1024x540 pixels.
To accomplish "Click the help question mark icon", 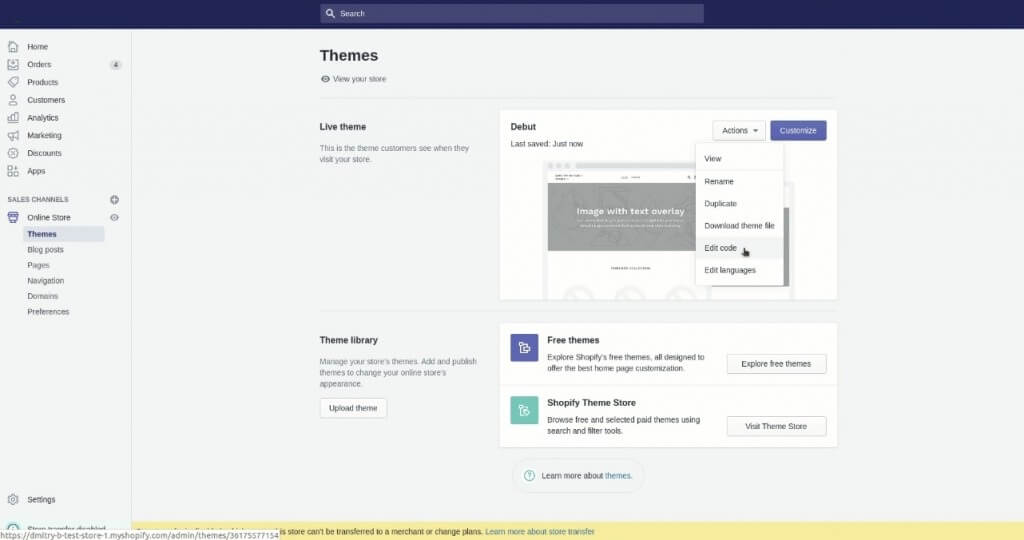I will [530, 475].
